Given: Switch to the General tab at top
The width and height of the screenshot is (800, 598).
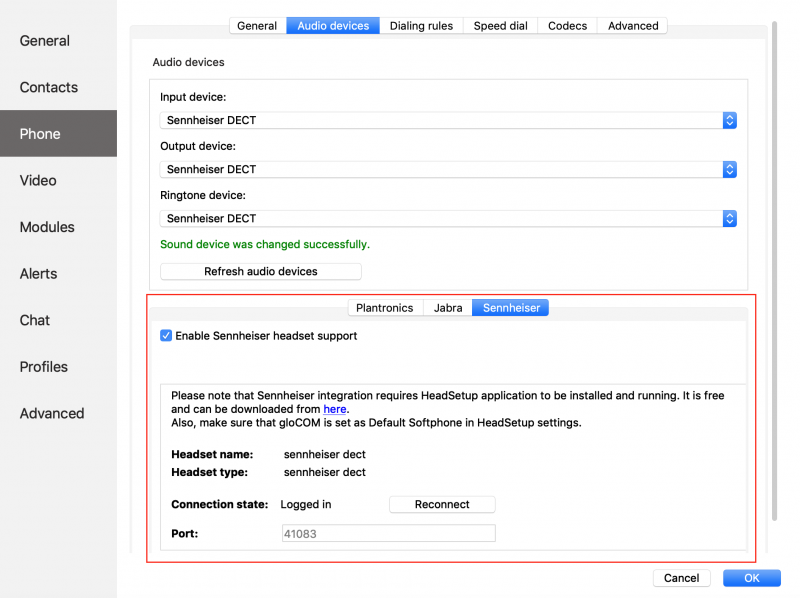Looking at the screenshot, I should tap(257, 26).
